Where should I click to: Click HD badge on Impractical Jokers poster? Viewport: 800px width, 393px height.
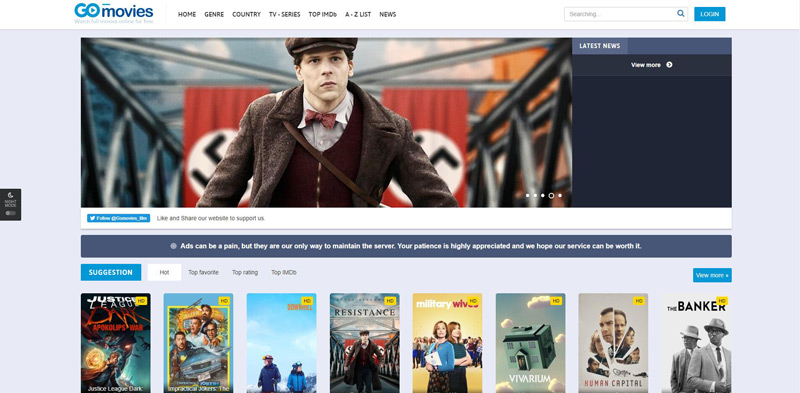pyautogui.click(x=224, y=301)
